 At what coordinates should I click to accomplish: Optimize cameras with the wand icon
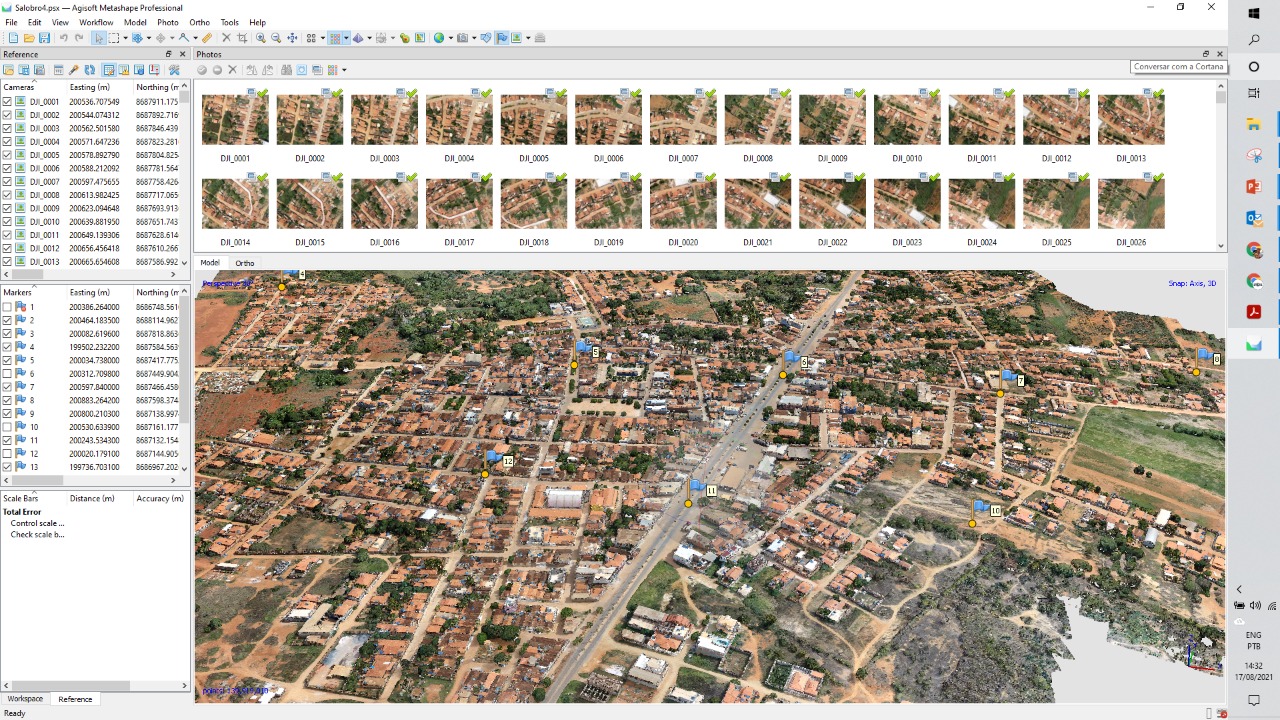tap(74, 70)
